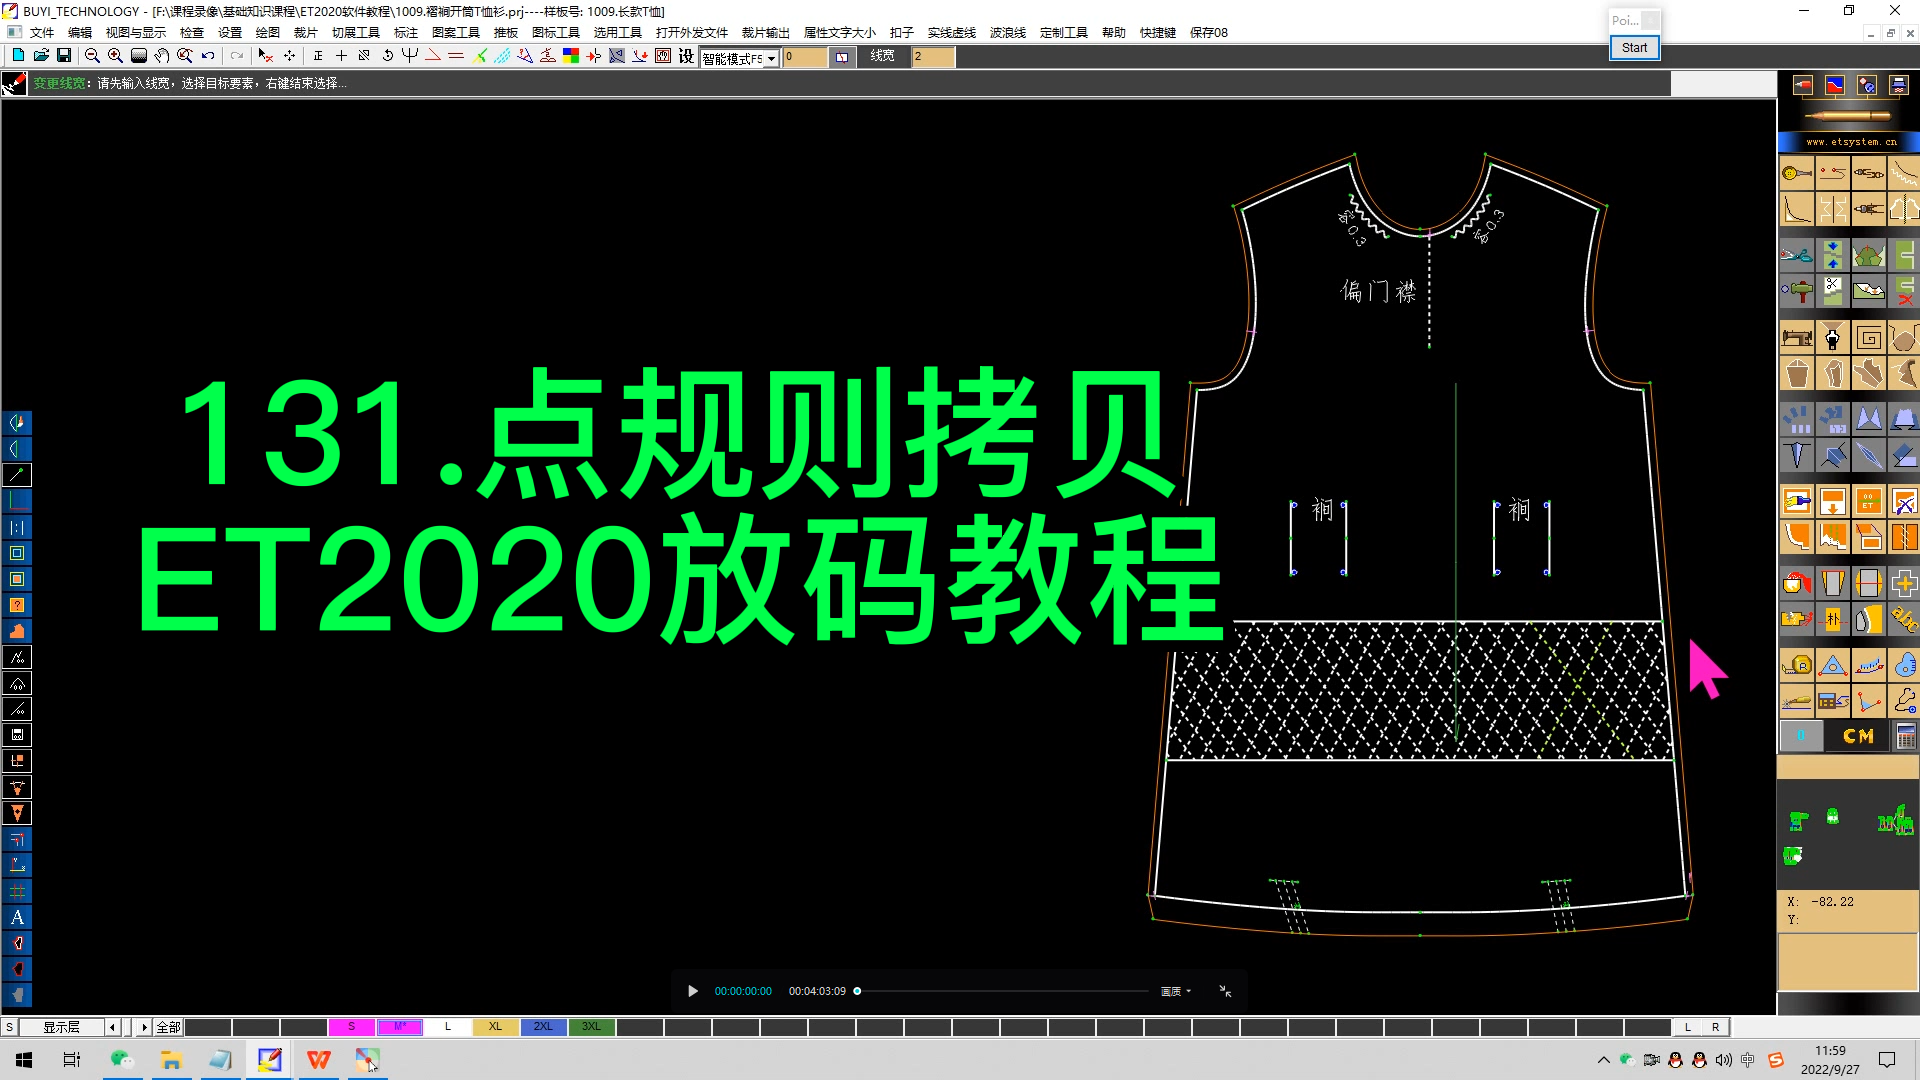Screen dimensions: 1920x1080
Task: Click the abc text tool icon
Action: pos(1905,619)
